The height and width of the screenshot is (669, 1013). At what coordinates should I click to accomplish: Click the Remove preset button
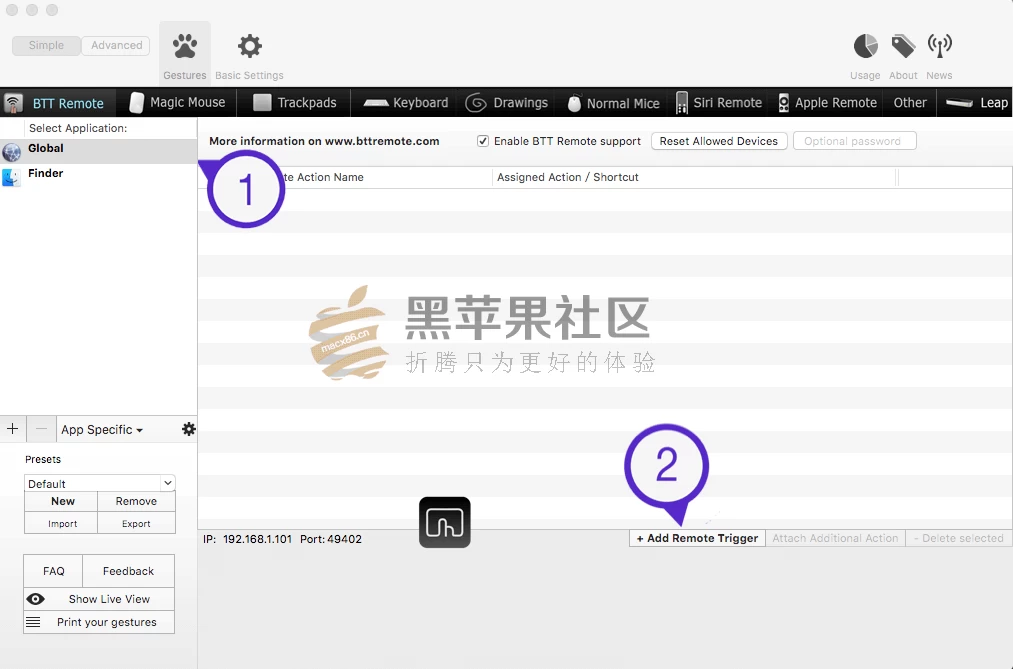[136, 501]
